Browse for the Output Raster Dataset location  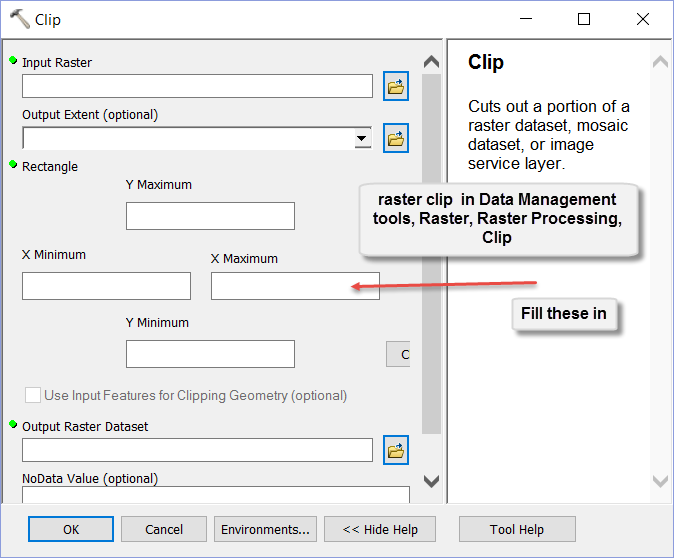(395, 451)
